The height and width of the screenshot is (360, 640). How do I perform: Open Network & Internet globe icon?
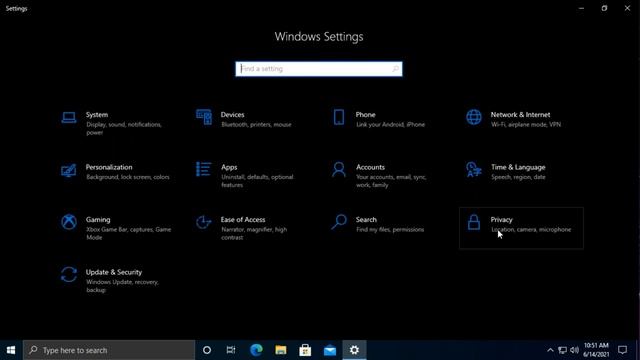(474, 117)
